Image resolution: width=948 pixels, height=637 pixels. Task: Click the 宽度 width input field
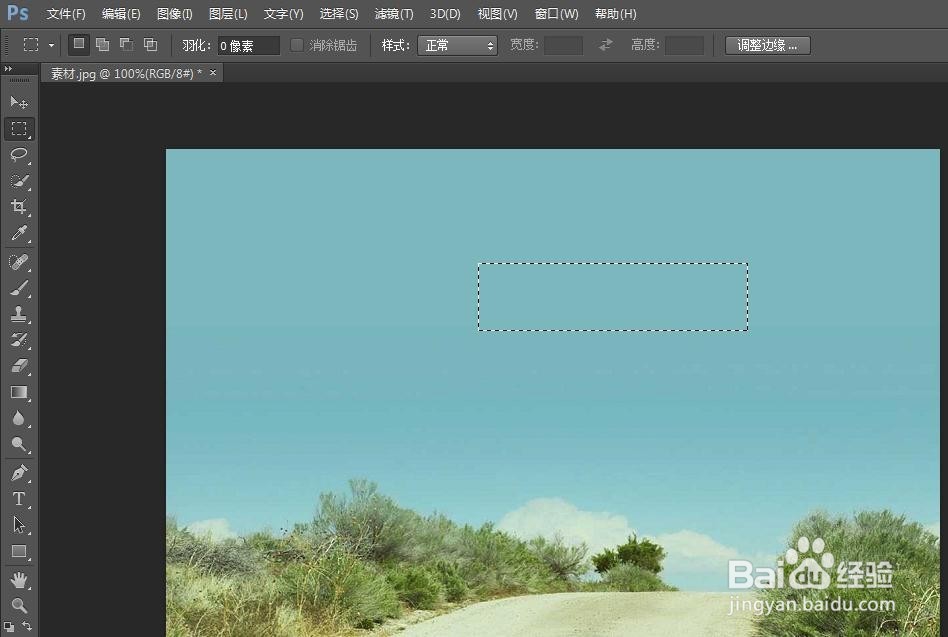click(x=563, y=45)
